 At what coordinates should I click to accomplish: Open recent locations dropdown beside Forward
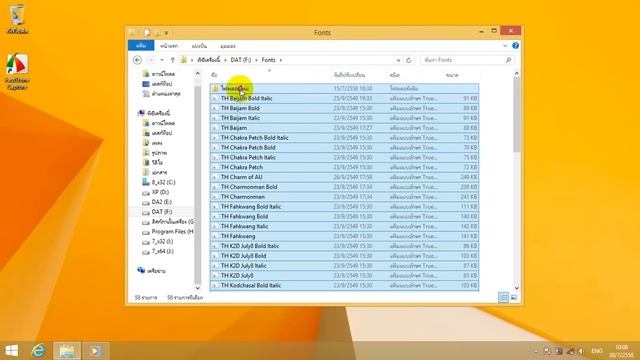(162, 60)
